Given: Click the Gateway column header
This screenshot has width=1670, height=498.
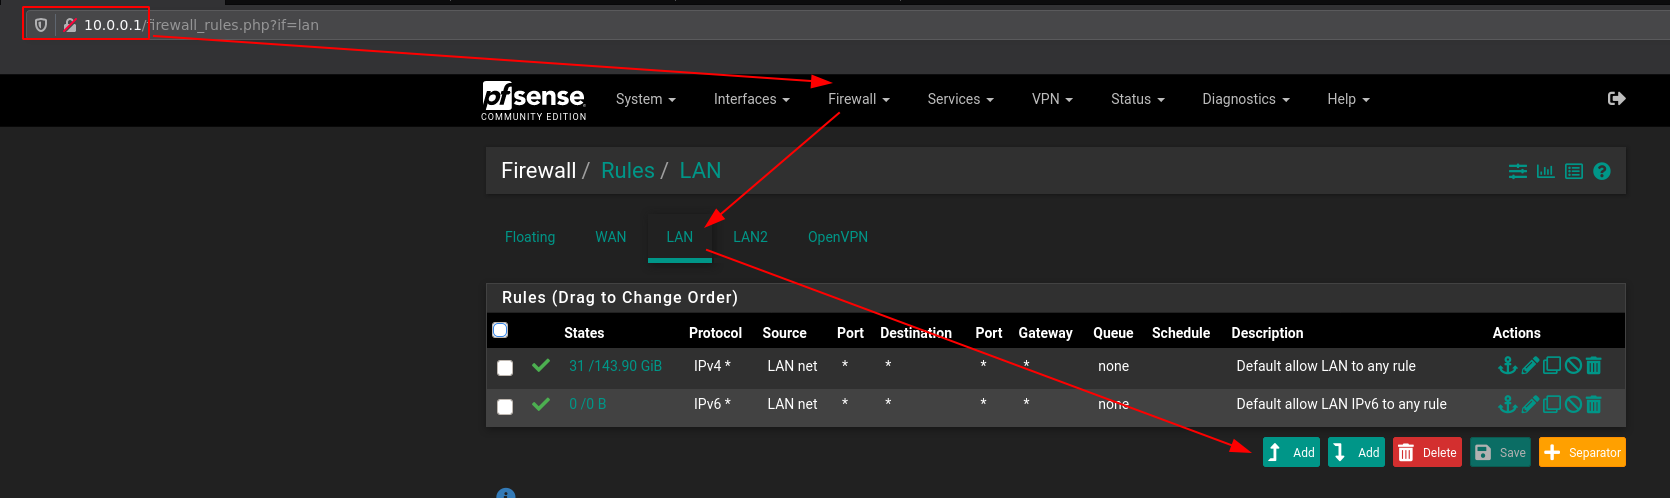Looking at the screenshot, I should [x=1045, y=333].
